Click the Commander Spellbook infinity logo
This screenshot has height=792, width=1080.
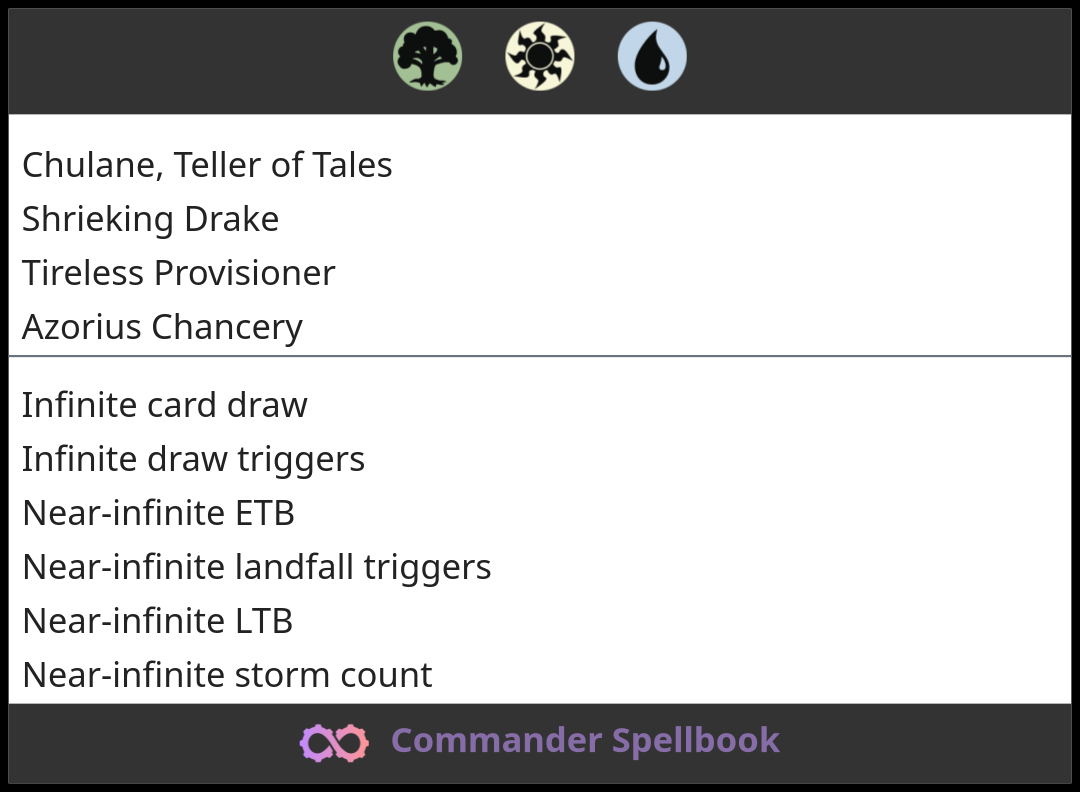334,742
